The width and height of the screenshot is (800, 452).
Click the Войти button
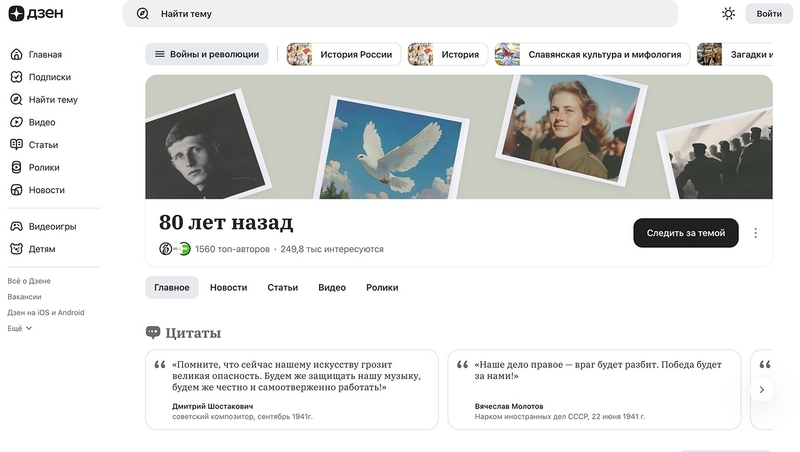pos(769,14)
